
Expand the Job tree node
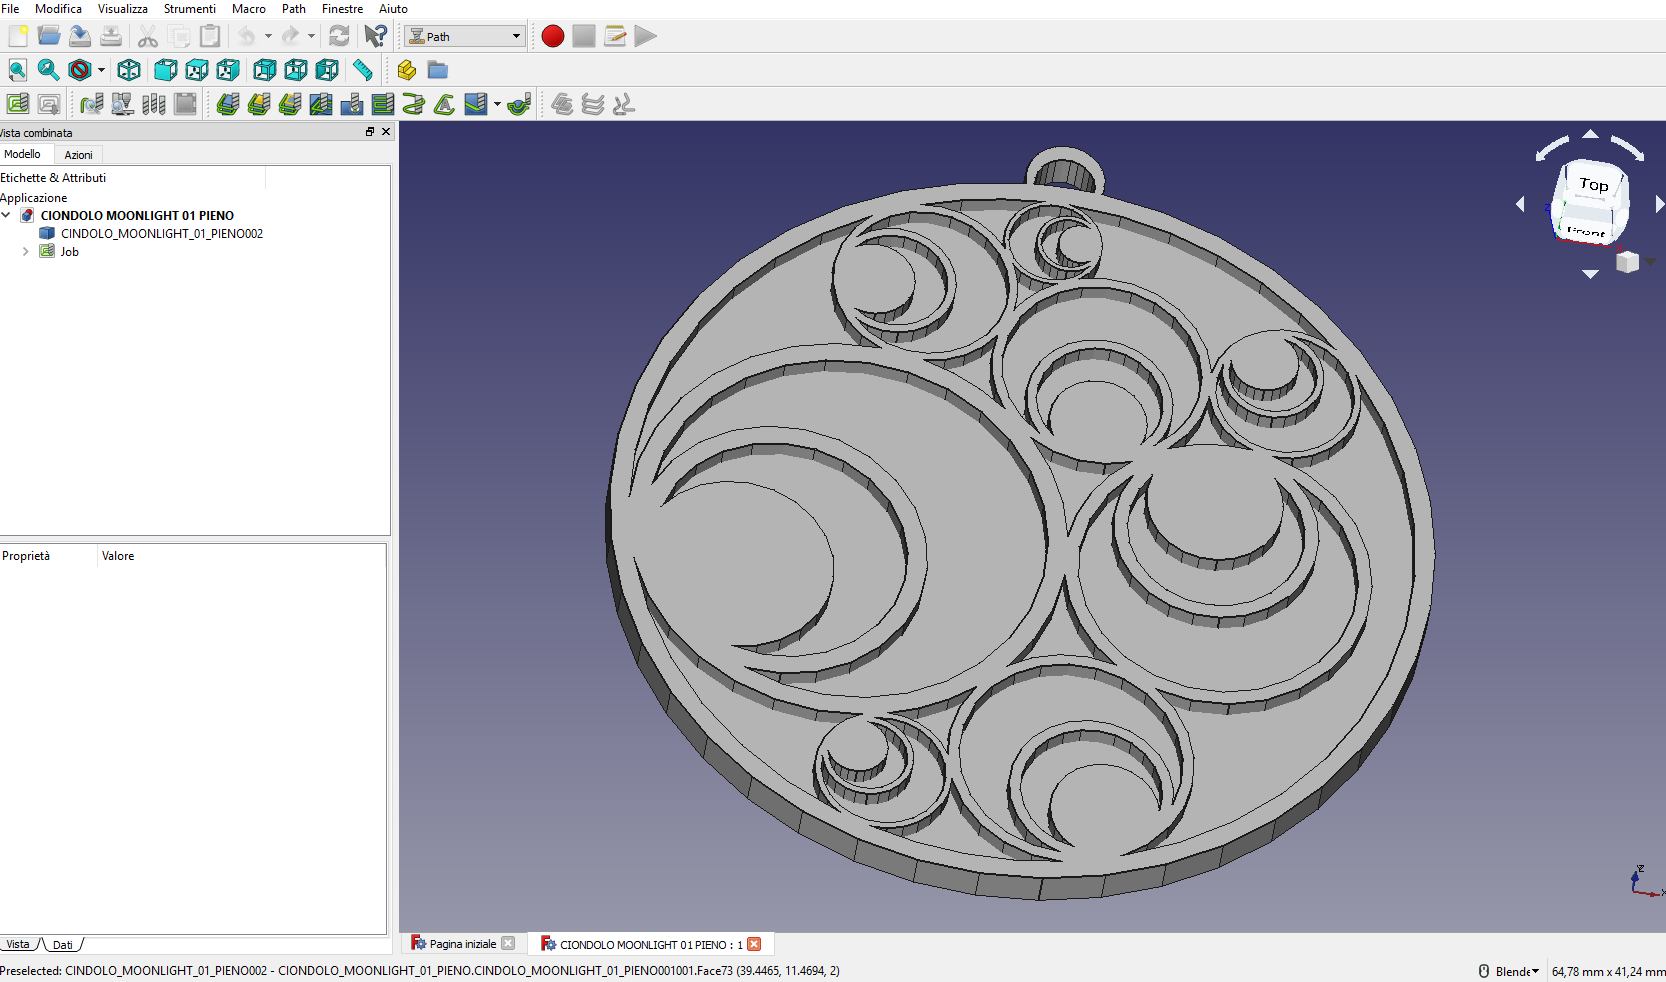[x=25, y=252]
